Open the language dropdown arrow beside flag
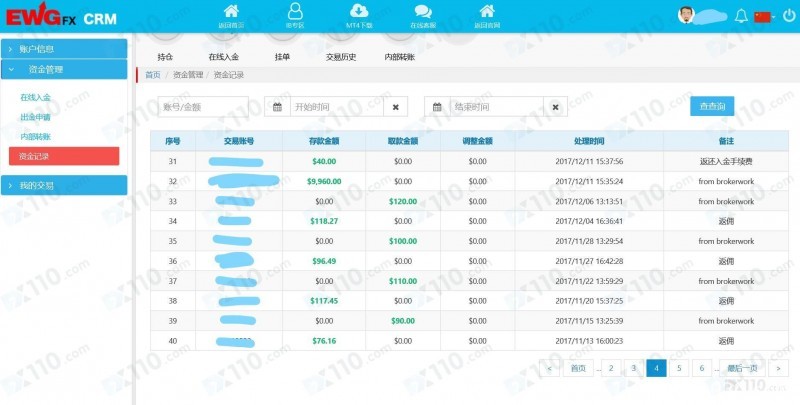This screenshot has width=800, height=405. click(x=774, y=17)
